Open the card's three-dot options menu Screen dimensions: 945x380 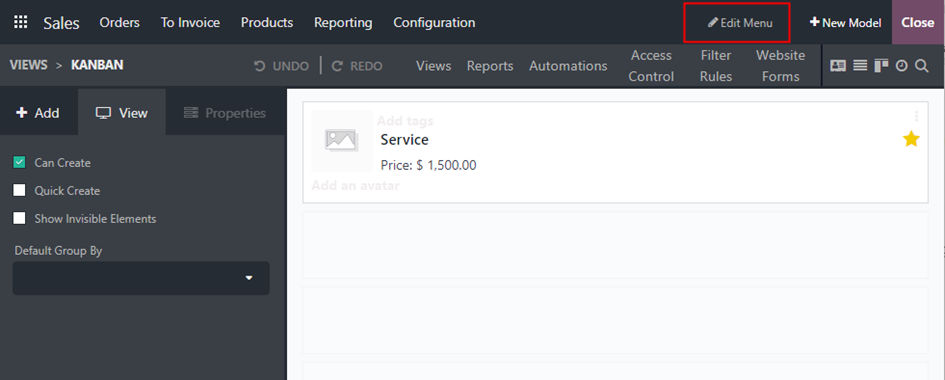[x=916, y=116]
